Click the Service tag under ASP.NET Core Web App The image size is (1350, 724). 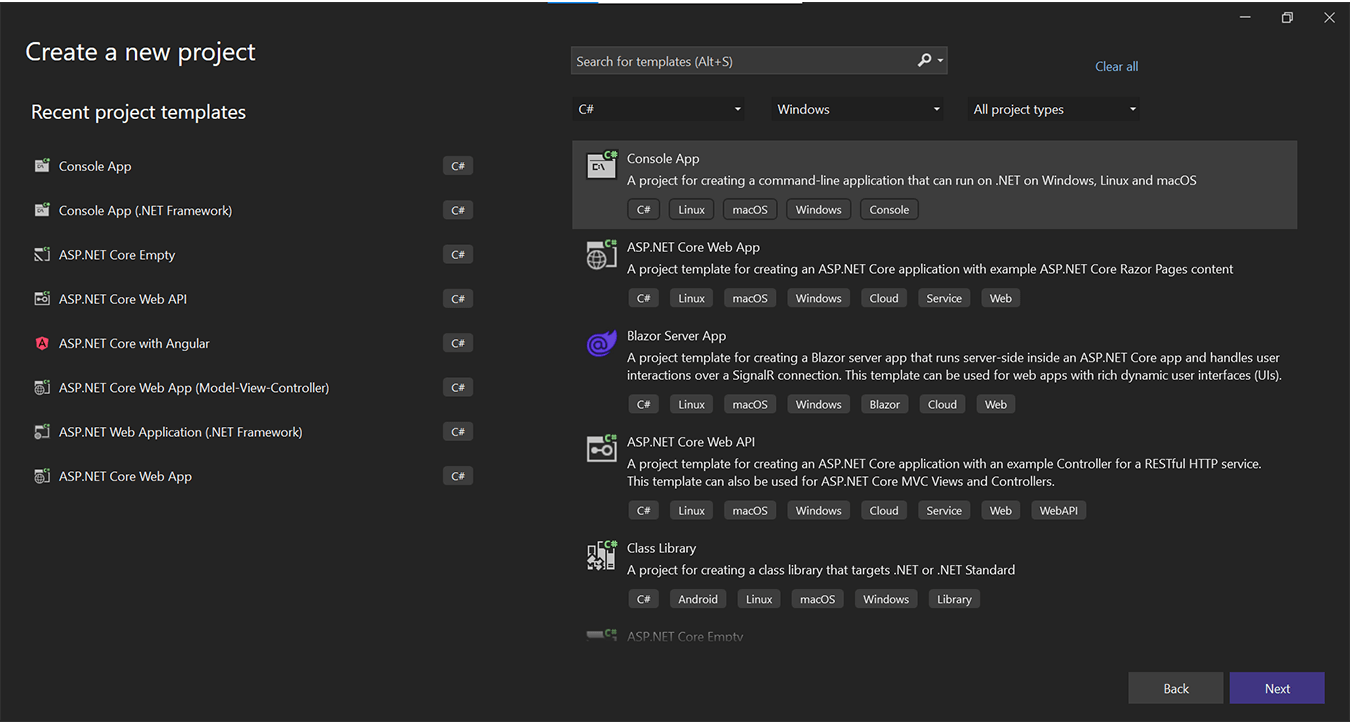(944, 298)
